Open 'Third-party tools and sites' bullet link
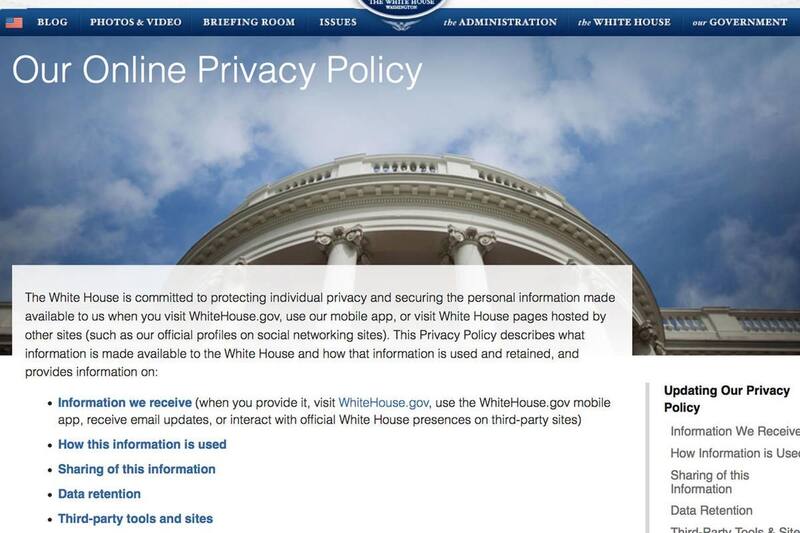The width and height of the screenshot is (800, 533). click(x=135, y=519)
